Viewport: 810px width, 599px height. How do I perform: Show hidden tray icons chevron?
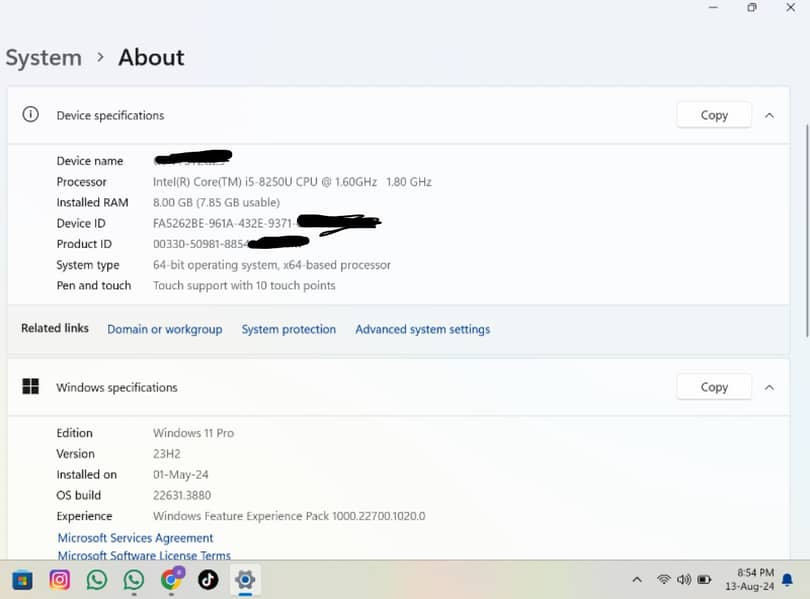(x=637, y=580)
